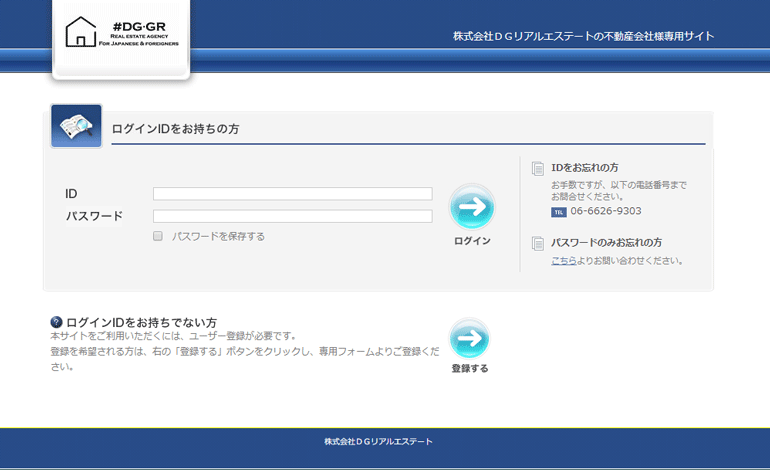
Task: Focus the ID input field
Action: coord(293,194)
